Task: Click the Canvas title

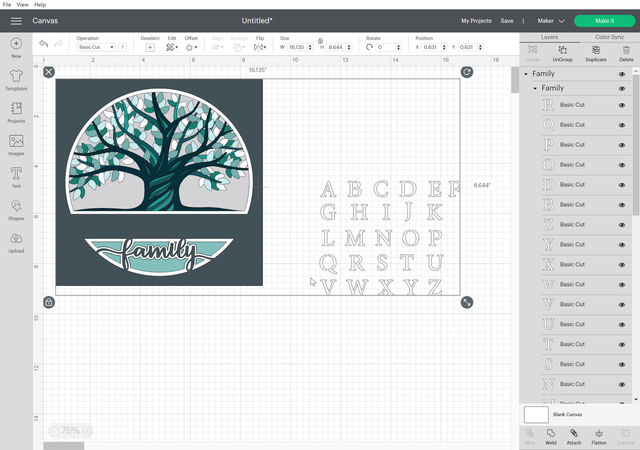Action: tap(45, 21)
